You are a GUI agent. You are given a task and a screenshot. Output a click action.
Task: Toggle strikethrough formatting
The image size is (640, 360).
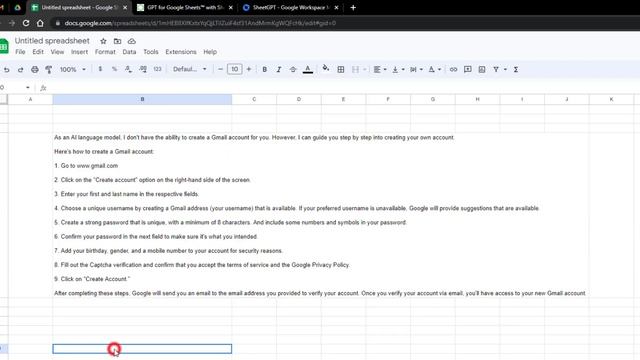click(293, 70)
